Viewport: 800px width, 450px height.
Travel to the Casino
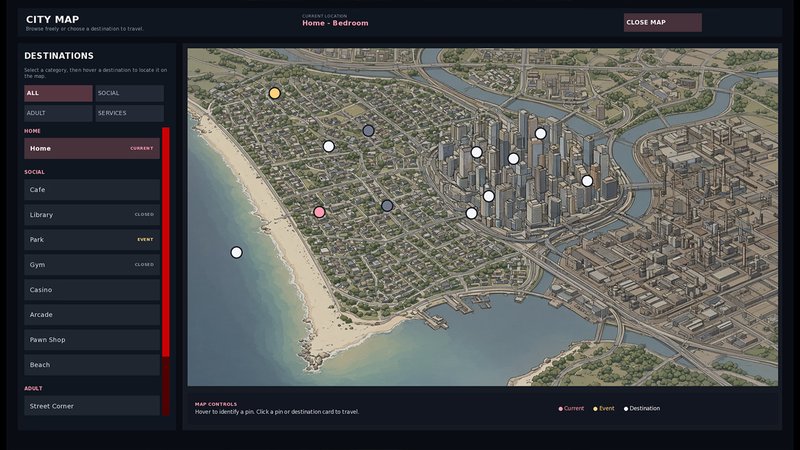click(x=92, y=290)
